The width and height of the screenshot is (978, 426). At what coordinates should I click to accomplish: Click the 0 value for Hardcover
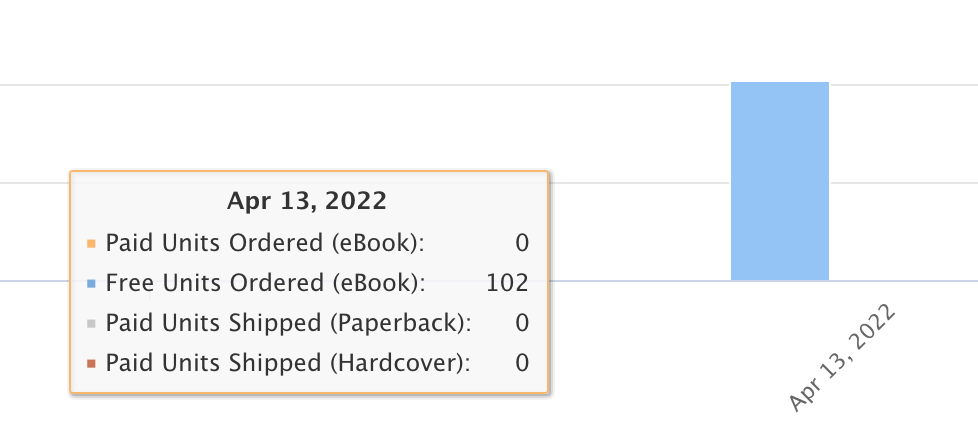pyautogui.click(x=522, y=362)
